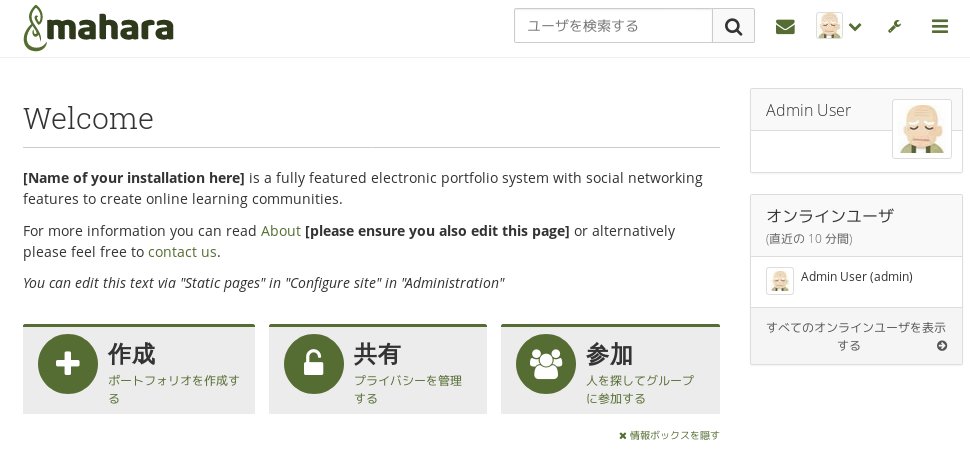
Task: Show all online users arrow link
Action: (x=856, y=336)
